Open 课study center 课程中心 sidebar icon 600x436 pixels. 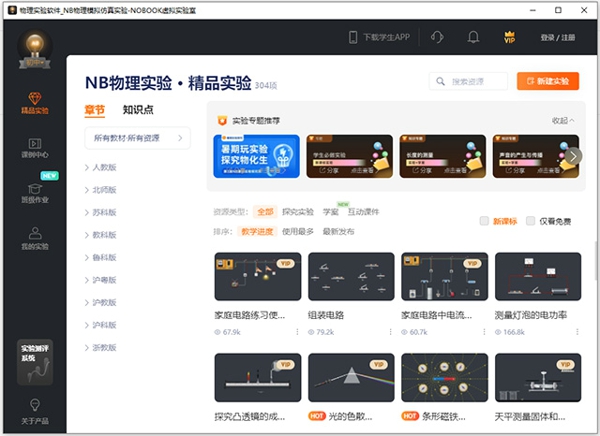[35, 149]
